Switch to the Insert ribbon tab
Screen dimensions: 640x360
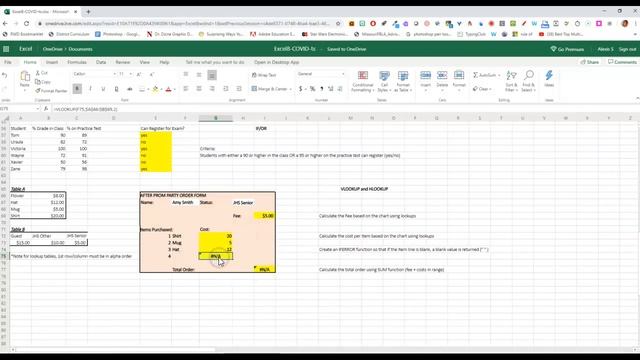(x=52, y=62)
